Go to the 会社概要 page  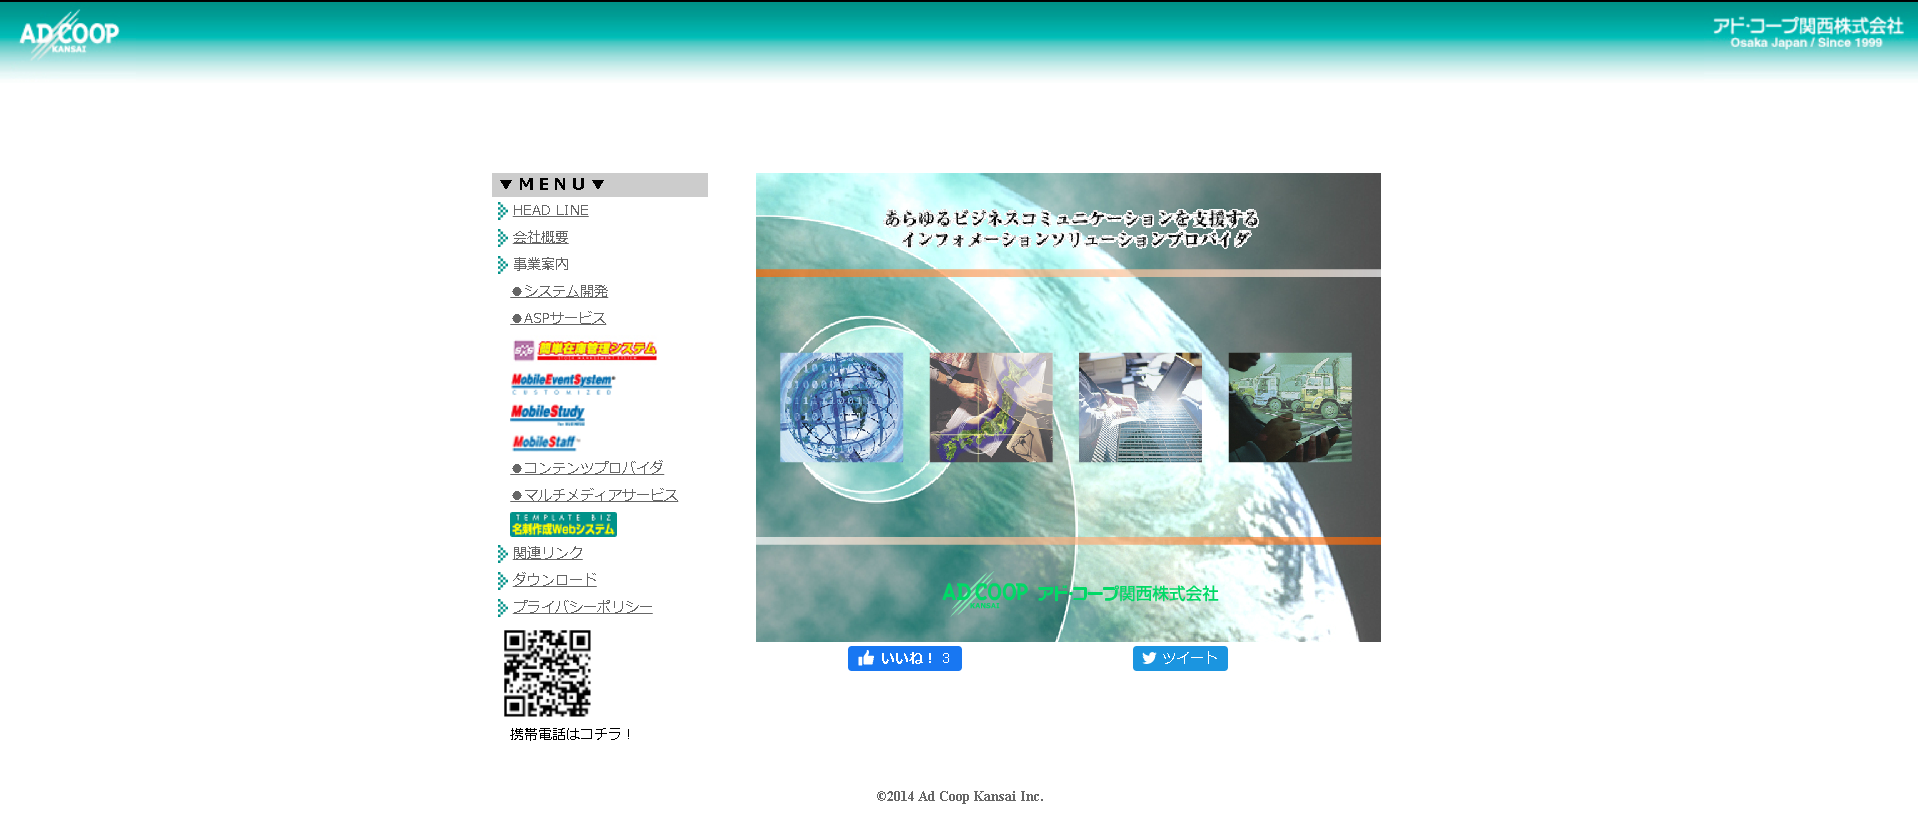(540, 238)
